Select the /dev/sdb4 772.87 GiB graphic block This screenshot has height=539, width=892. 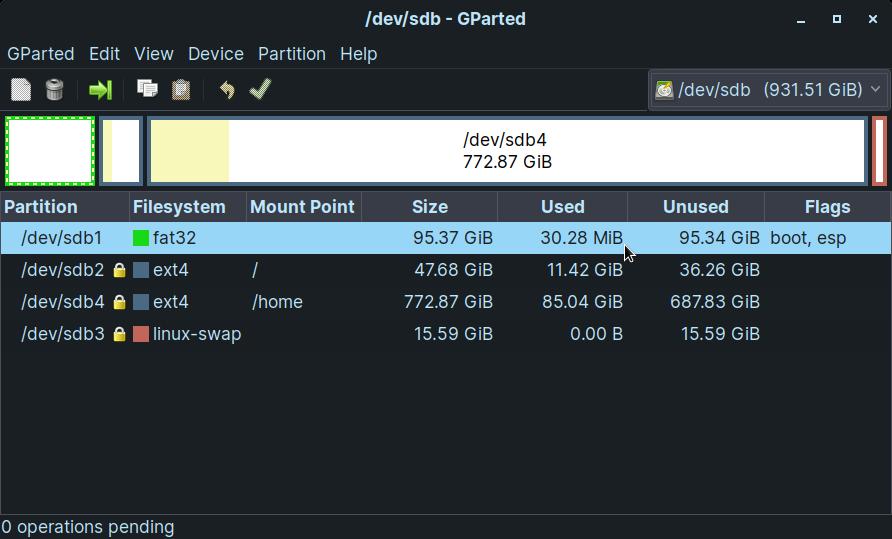[x=507, y=151]
